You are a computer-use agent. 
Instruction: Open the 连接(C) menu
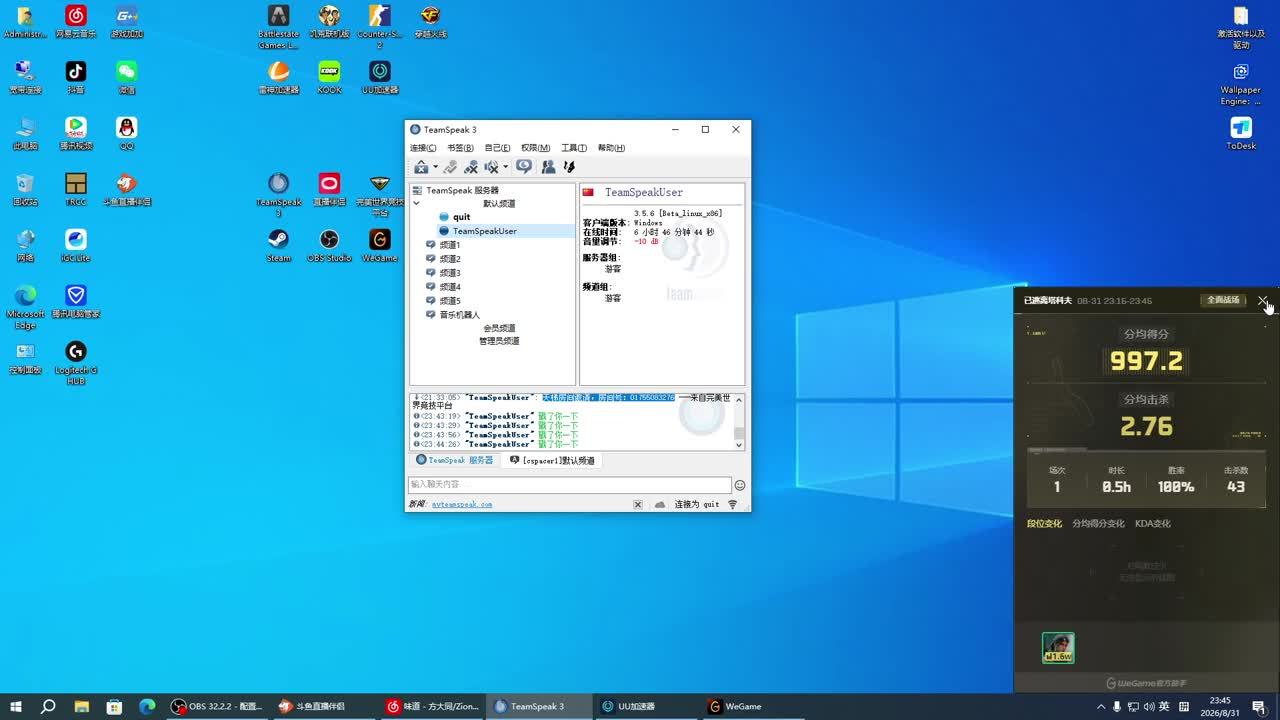[423, 148]
